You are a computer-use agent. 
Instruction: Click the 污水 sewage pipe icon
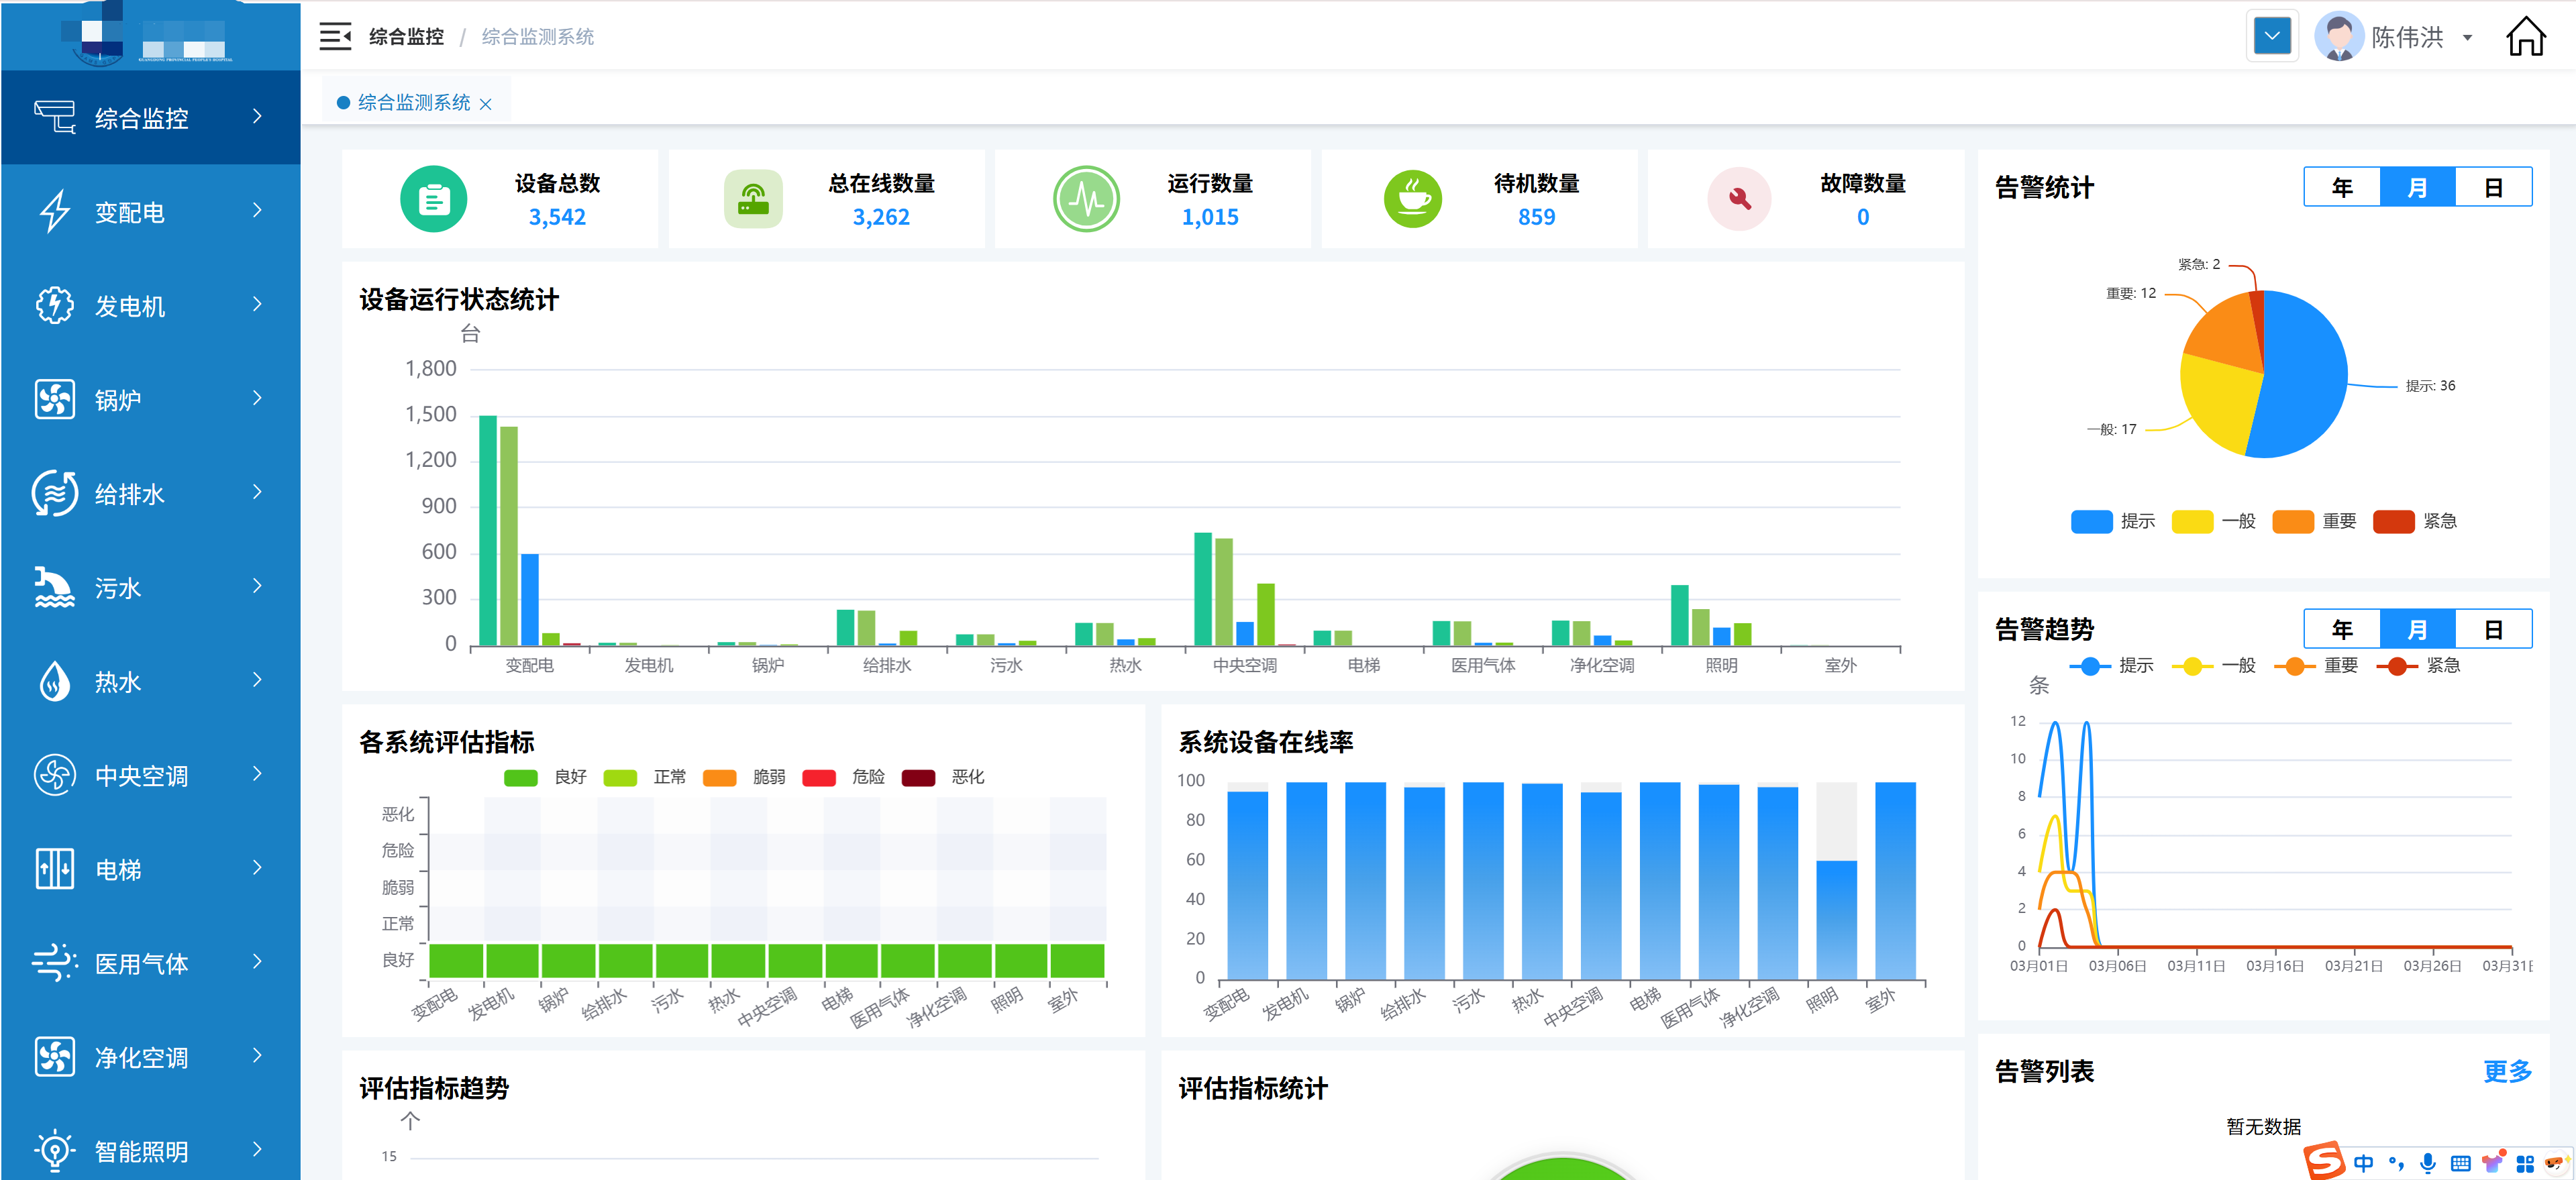pyautogui.click(x=55, y=587)
